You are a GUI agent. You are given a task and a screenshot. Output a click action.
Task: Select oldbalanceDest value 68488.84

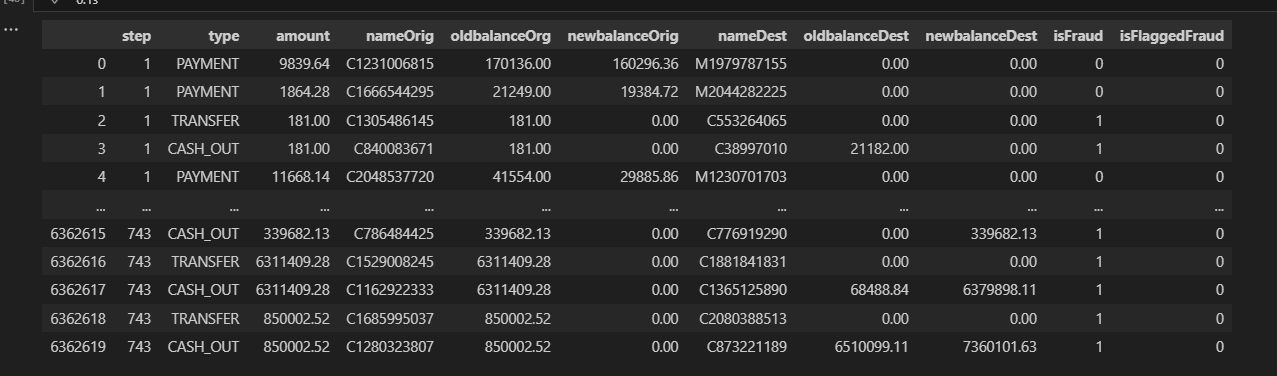coord(878,290)
